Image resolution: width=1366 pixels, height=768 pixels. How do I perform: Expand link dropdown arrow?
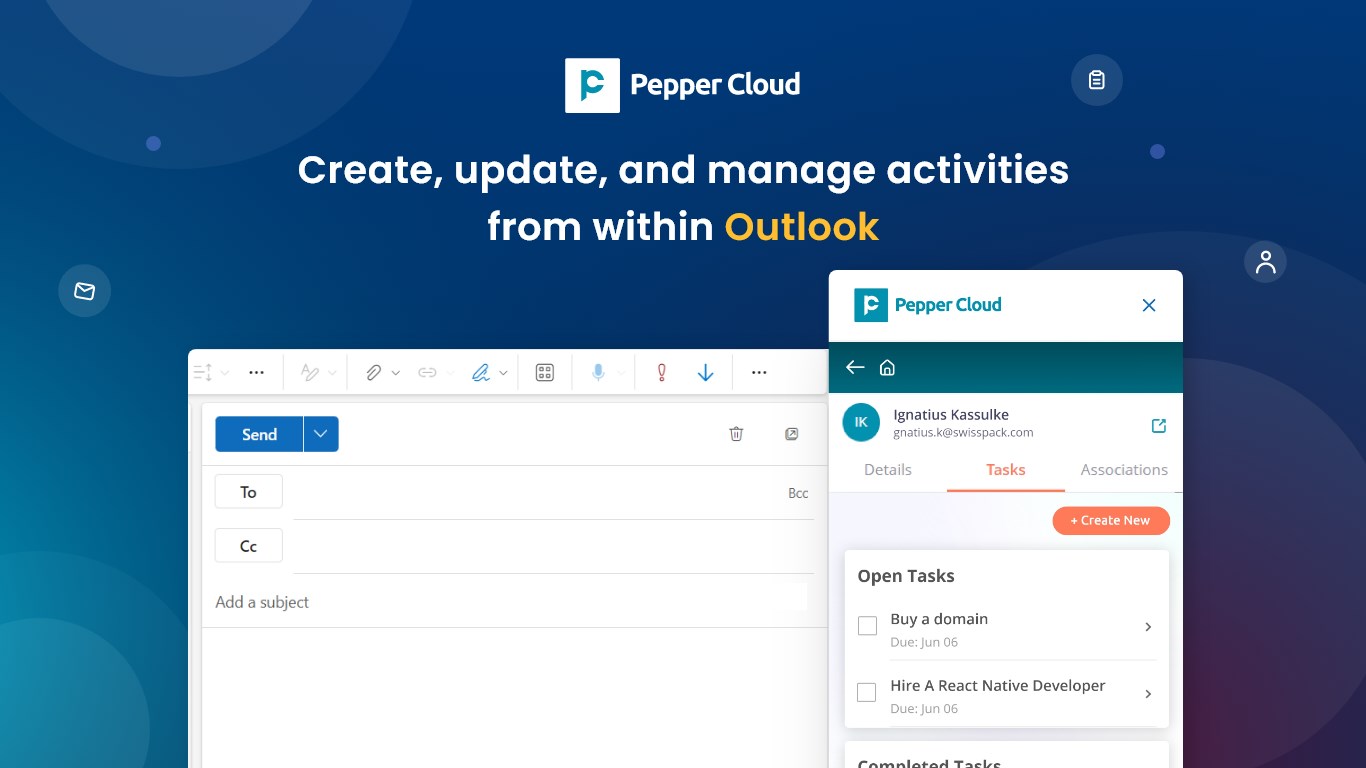click(449, 373)
